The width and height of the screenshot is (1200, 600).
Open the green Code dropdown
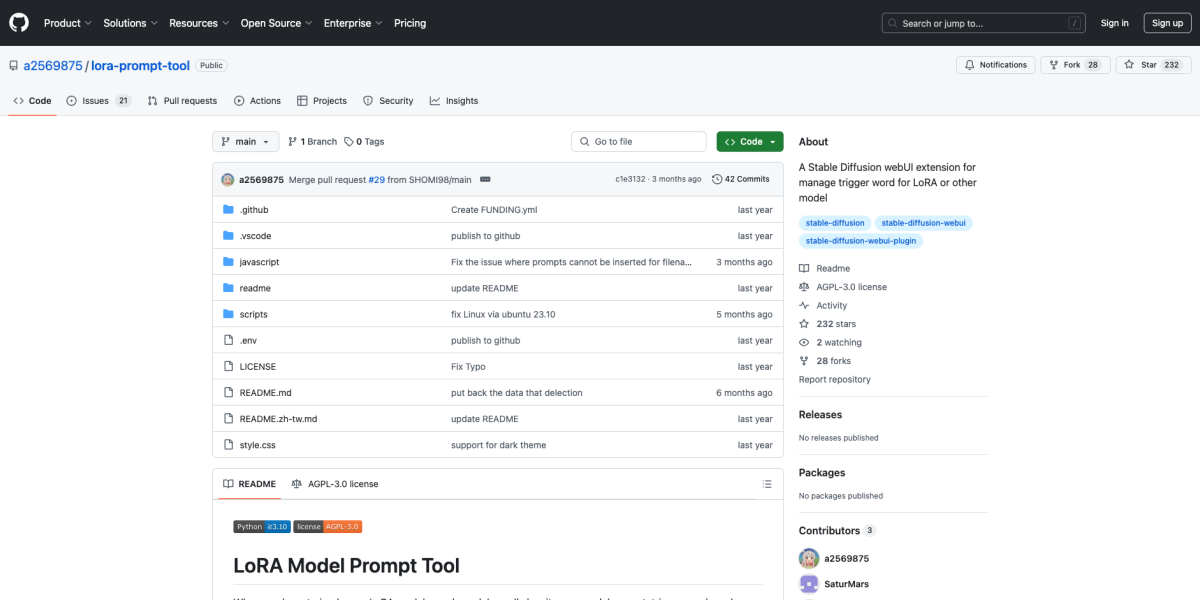749,141
